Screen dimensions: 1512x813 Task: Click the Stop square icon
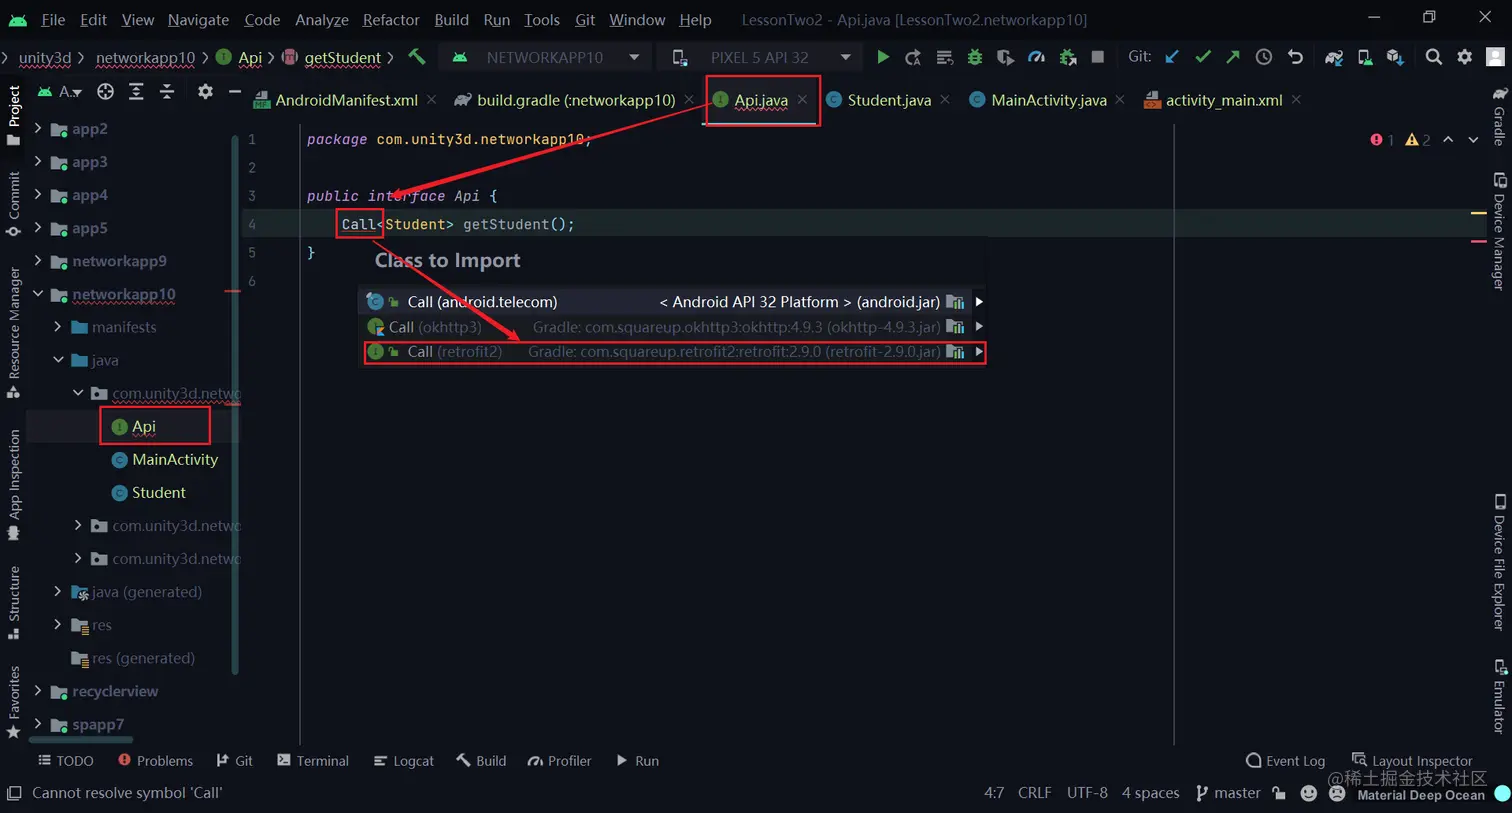(x=1098, y=57)
